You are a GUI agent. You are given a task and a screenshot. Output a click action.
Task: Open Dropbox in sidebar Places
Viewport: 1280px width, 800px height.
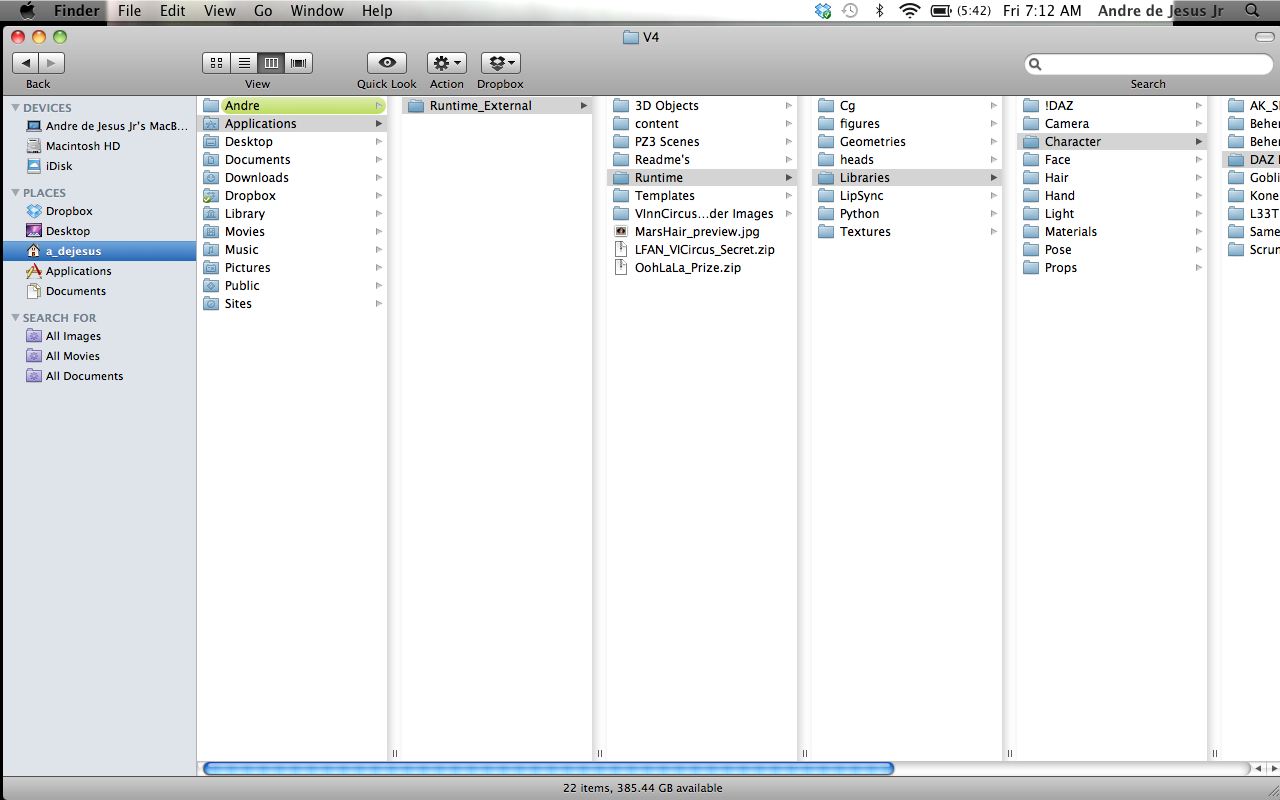tap(99, 211)
